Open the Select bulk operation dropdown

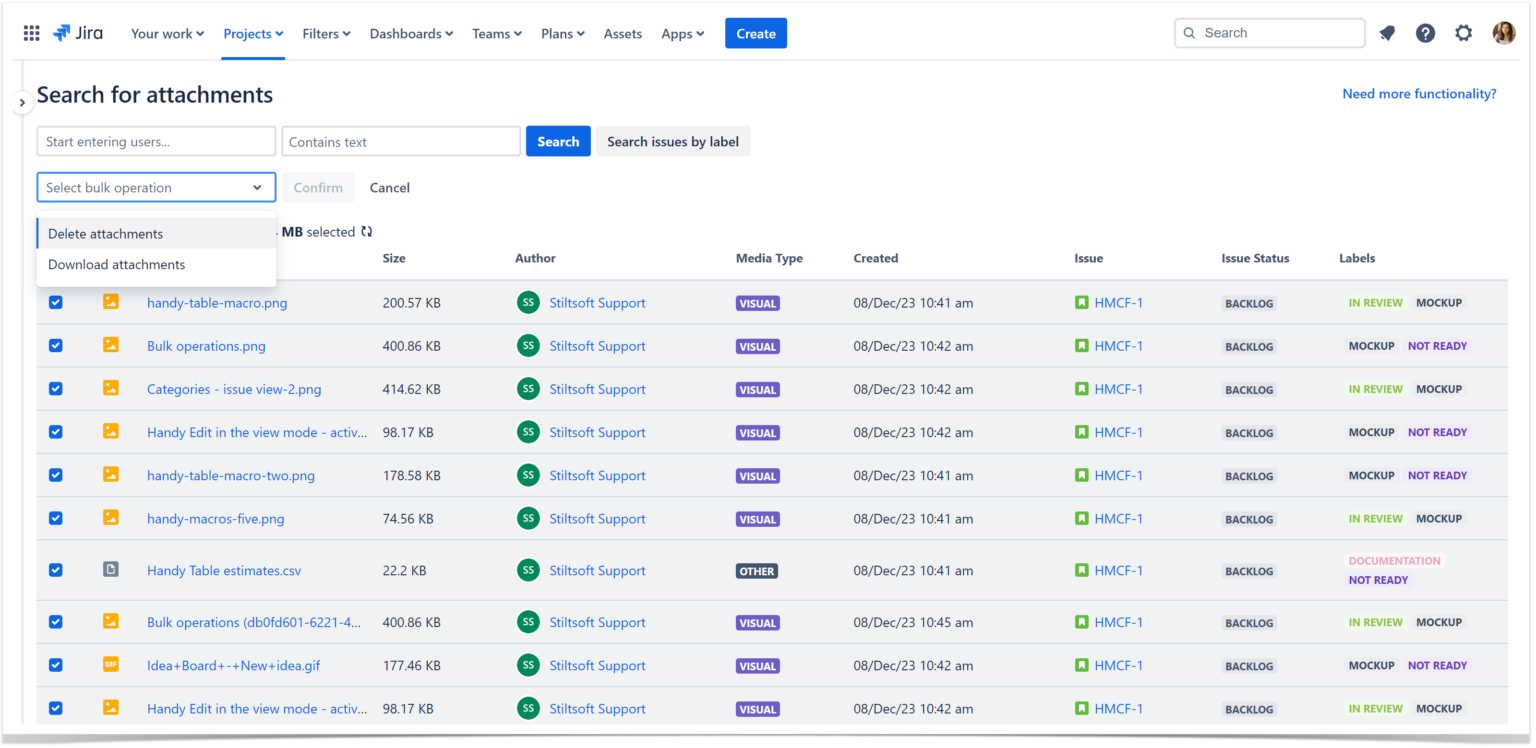(x=156, y=187)
